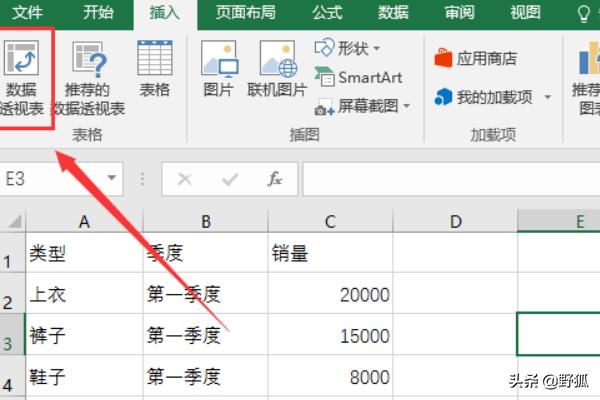Insert a Picture (图片)
This screenshot has height=400, width=600.
point(219,69)
